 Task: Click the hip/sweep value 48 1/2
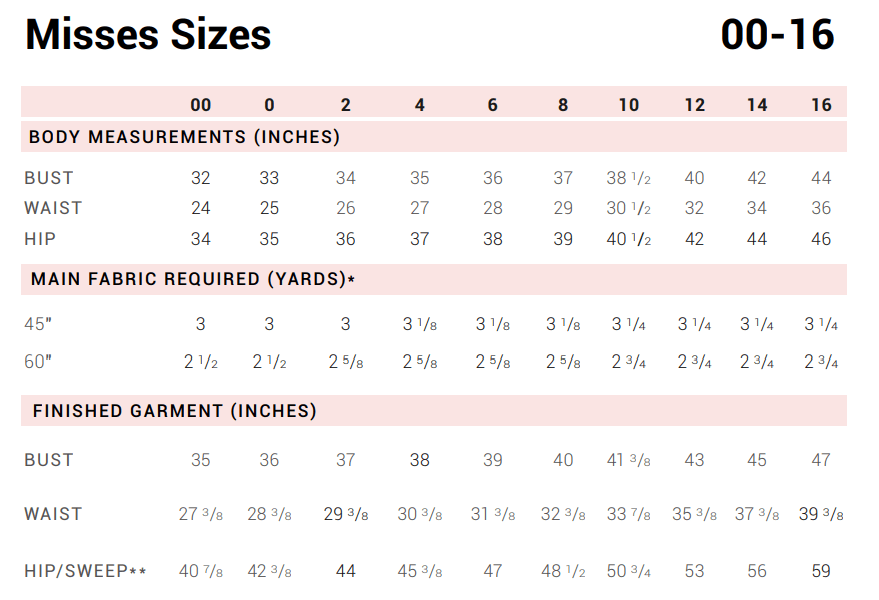click(564, 571)
